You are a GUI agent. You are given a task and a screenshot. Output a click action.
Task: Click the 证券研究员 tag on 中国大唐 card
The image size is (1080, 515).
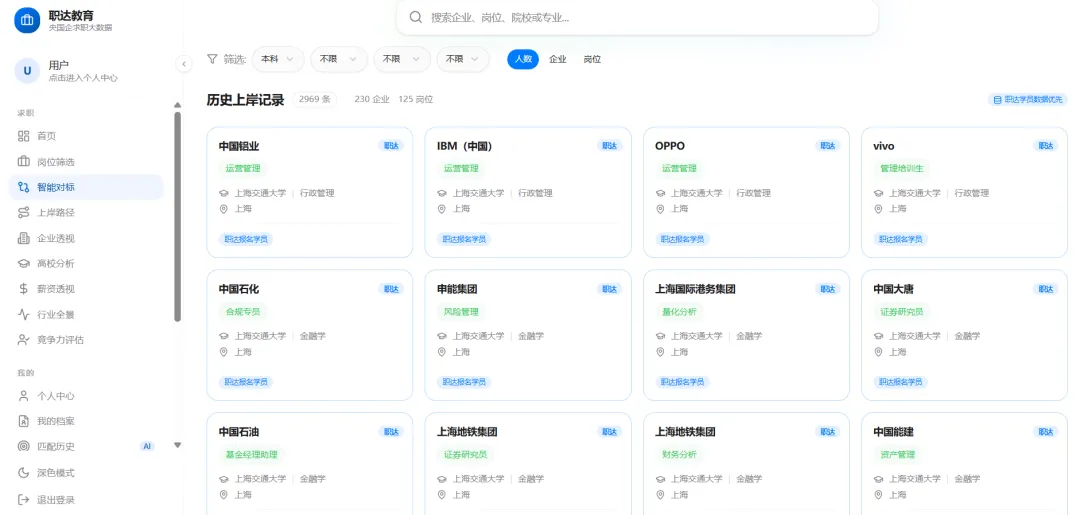[x=901, y=311]
